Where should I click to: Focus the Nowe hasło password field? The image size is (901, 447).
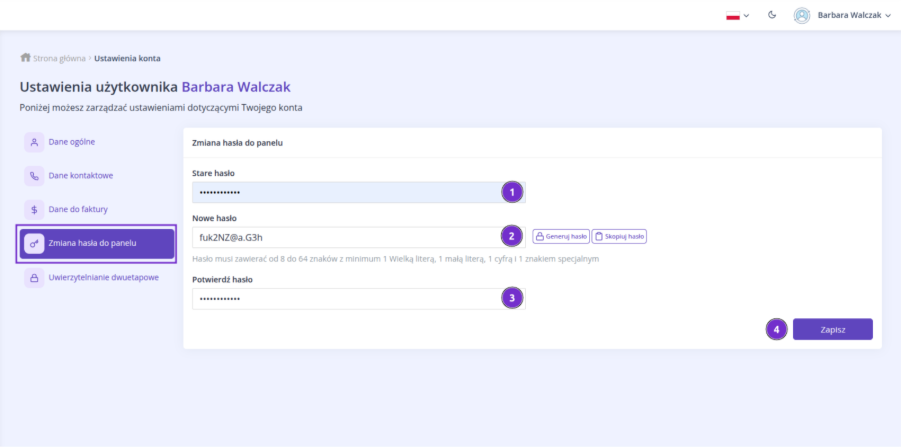(345, 237)
